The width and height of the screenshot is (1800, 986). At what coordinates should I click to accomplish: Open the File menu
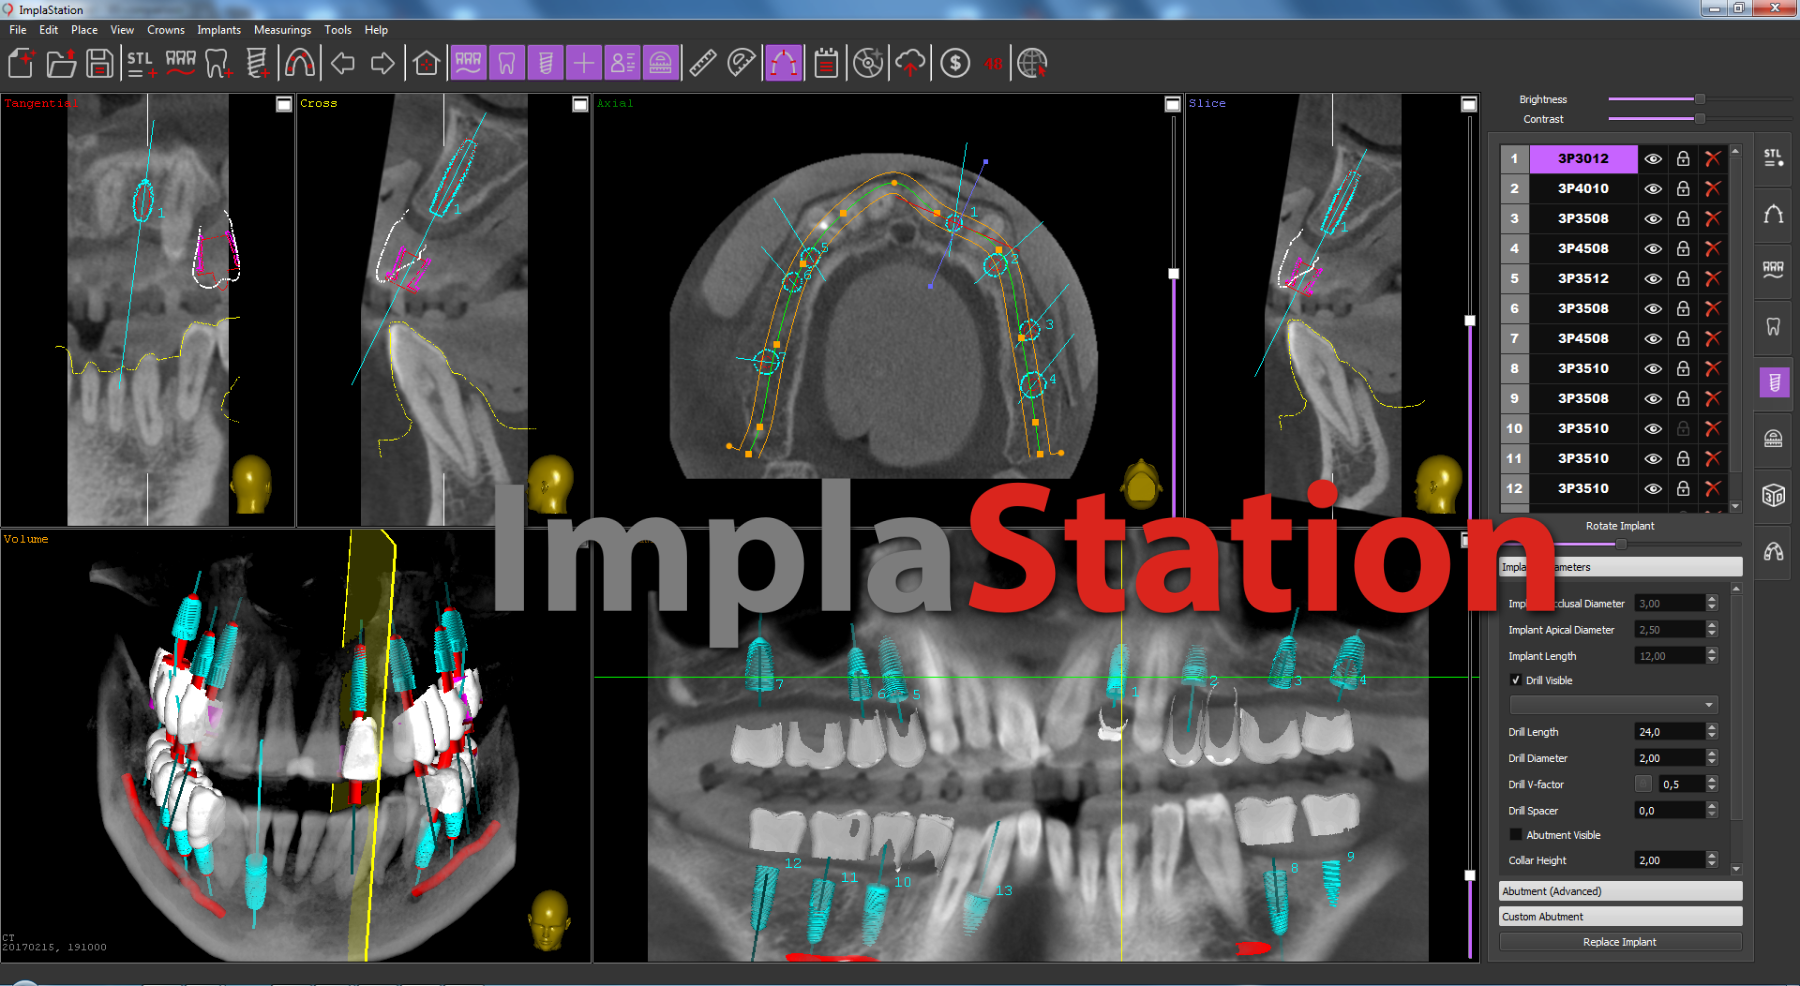[x=18, y=30]
